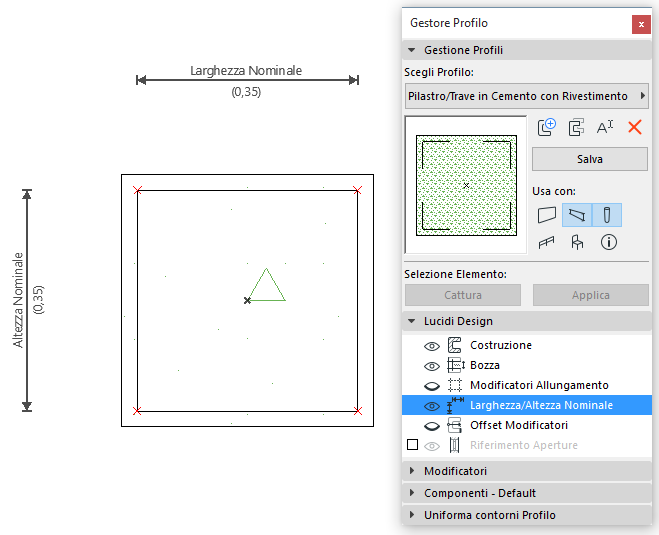This screenshot has height=535, width=659.
Task: Toggle the Riferimento Aperture eye icon
Action: point(432,446)
